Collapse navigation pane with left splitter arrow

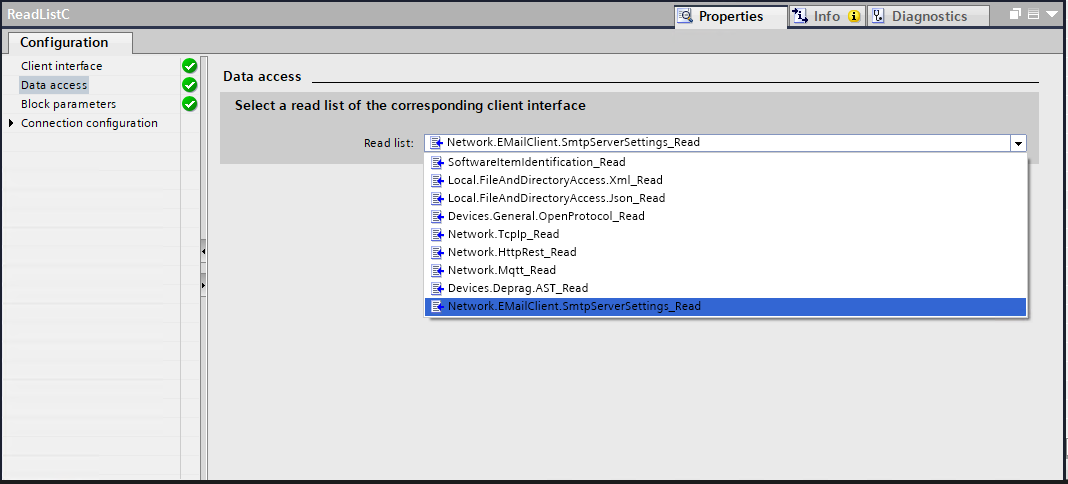(x=203, y=249)
